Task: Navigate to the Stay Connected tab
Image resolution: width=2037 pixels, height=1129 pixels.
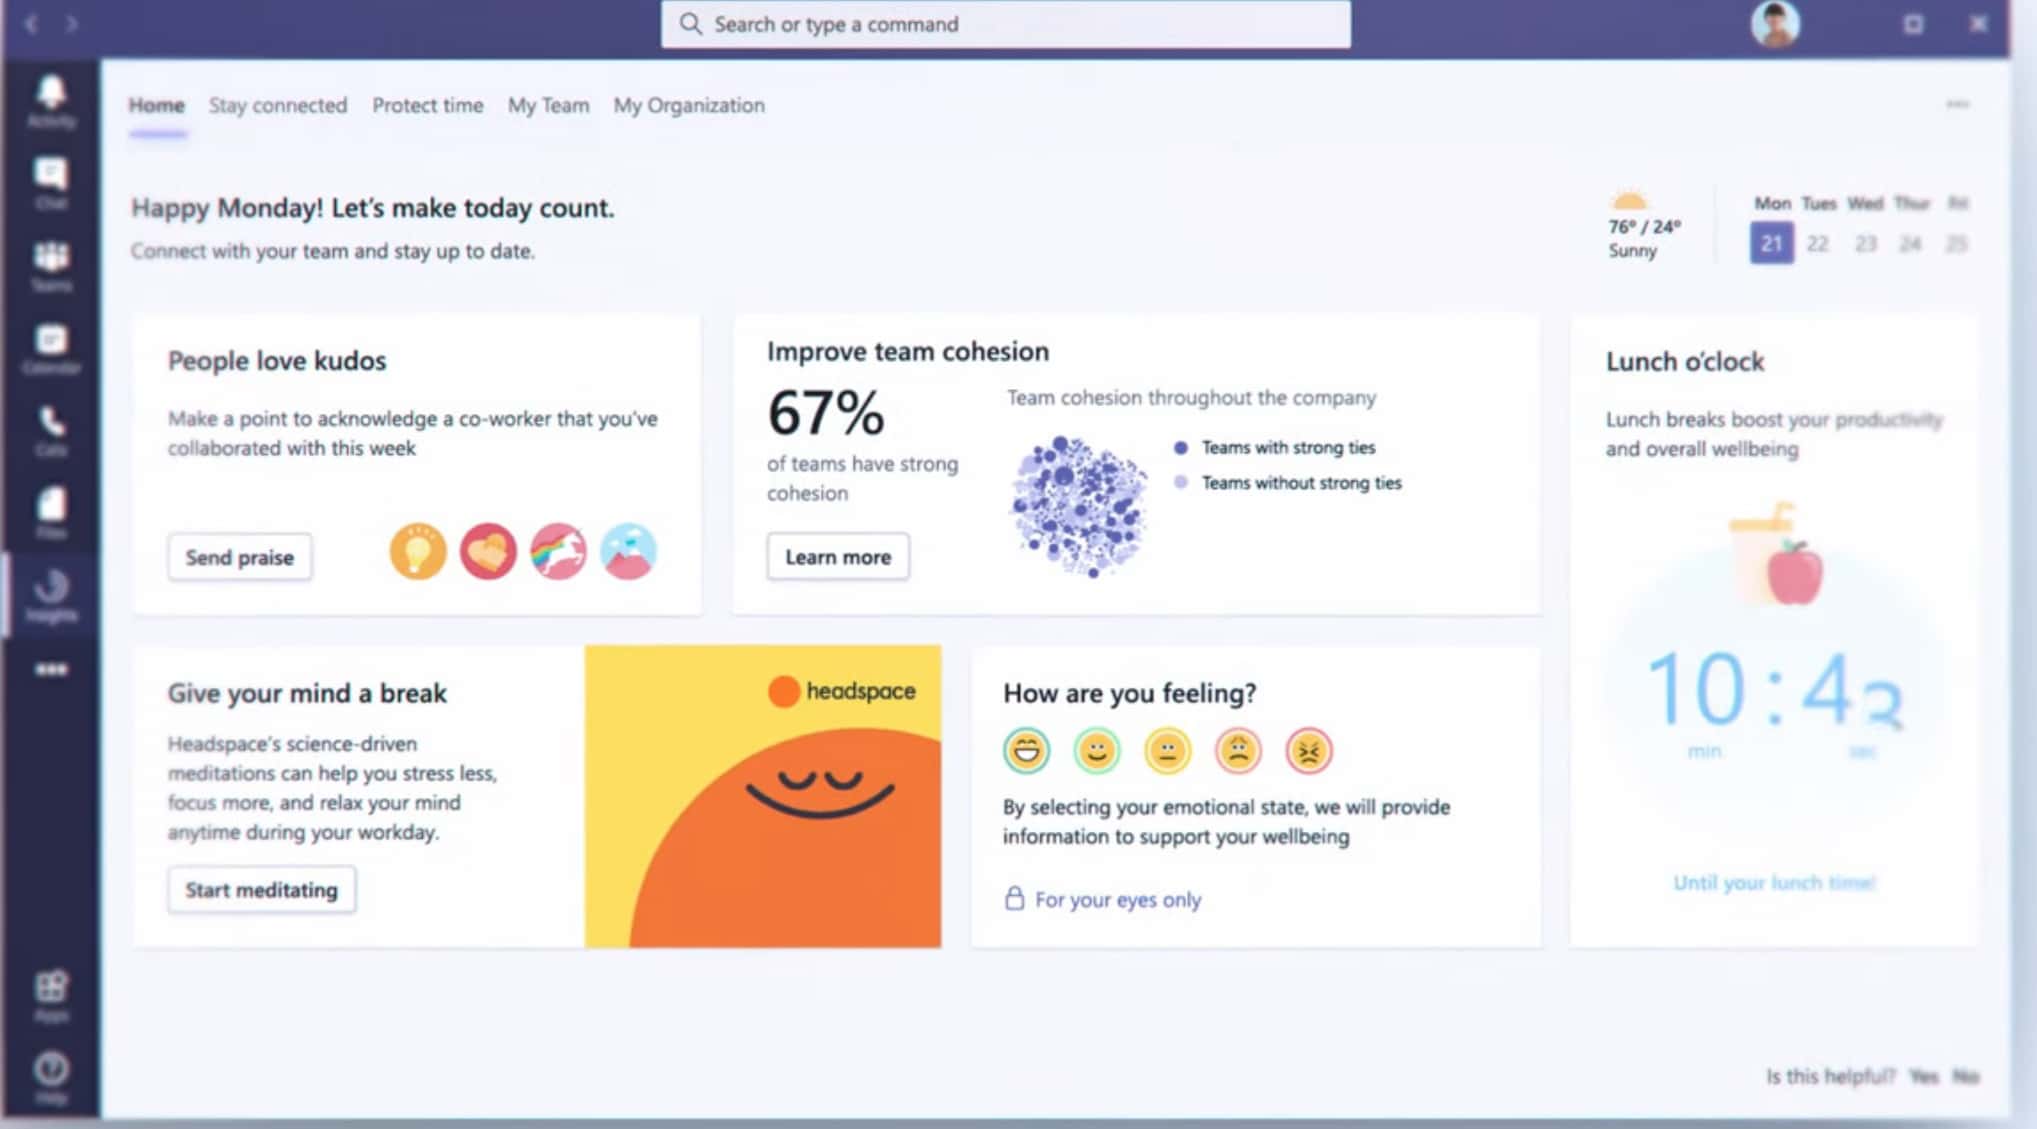Action: click(278, 104)
